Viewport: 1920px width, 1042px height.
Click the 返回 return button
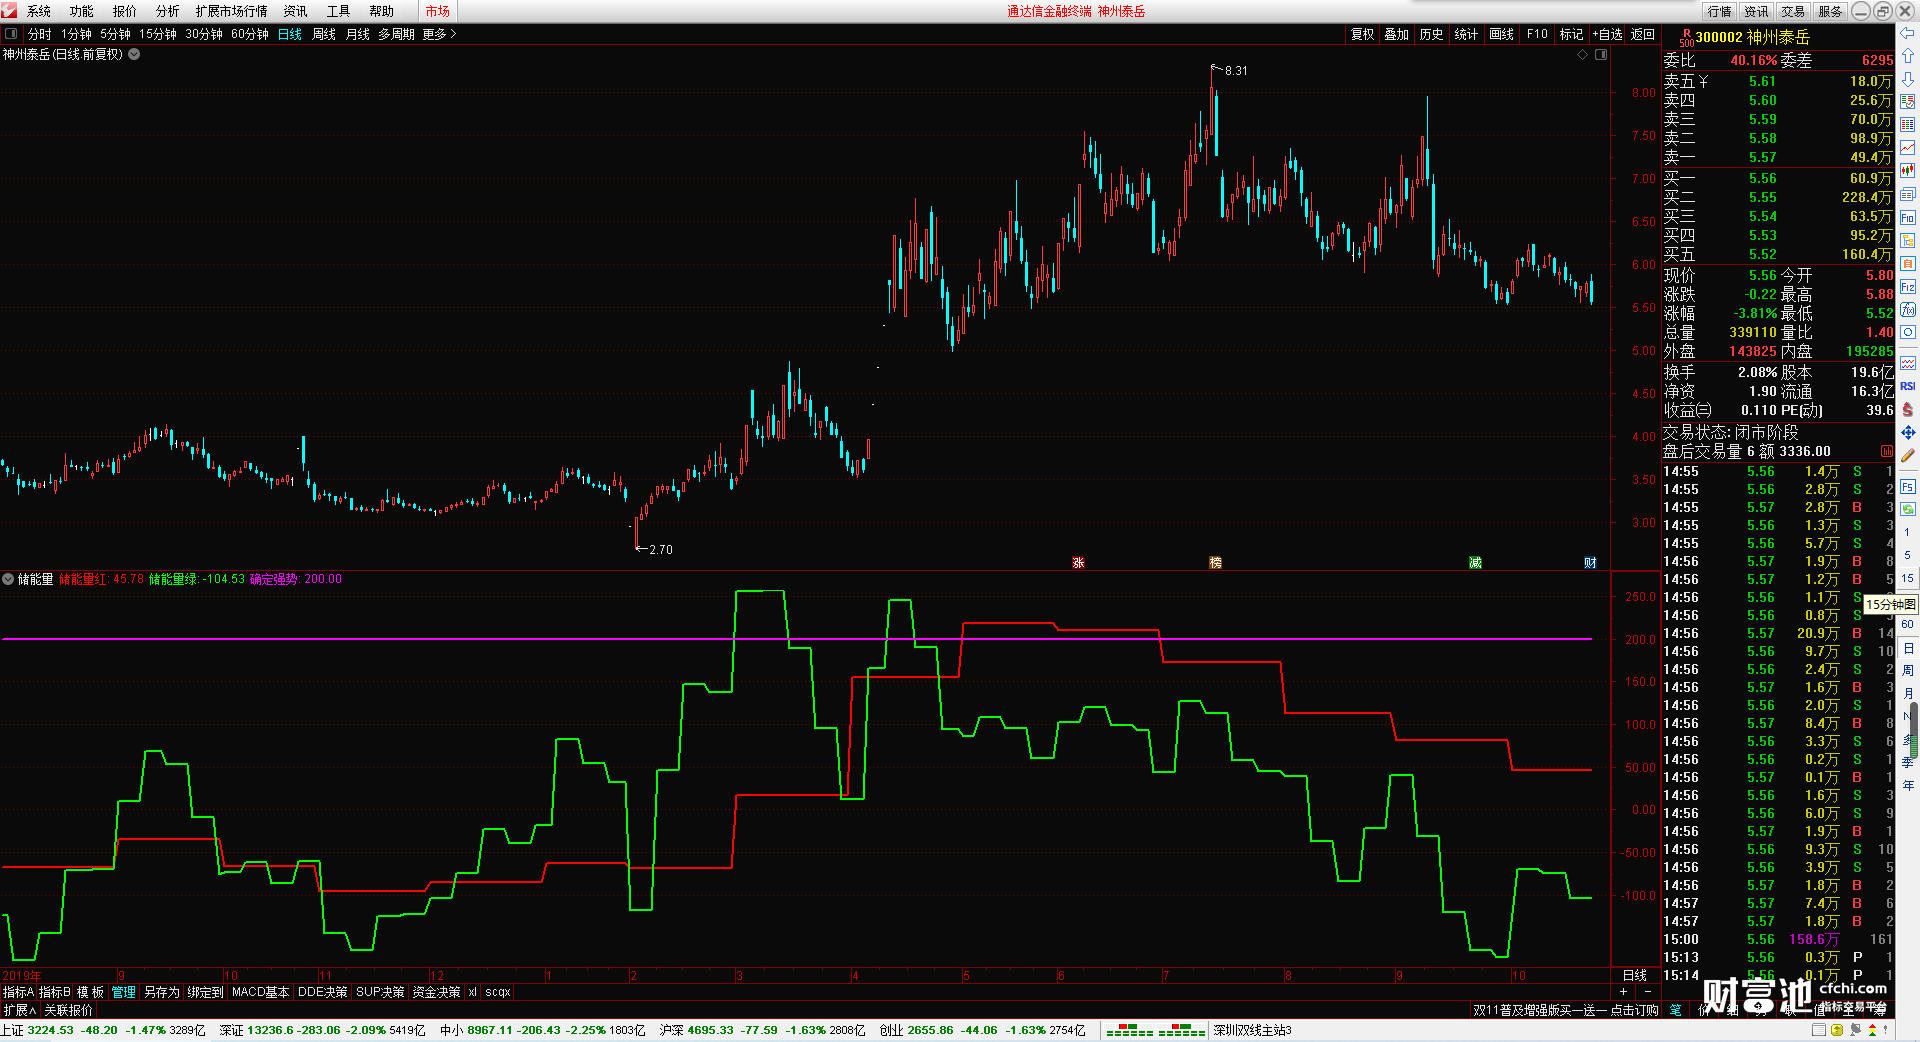pos(1643,34)
